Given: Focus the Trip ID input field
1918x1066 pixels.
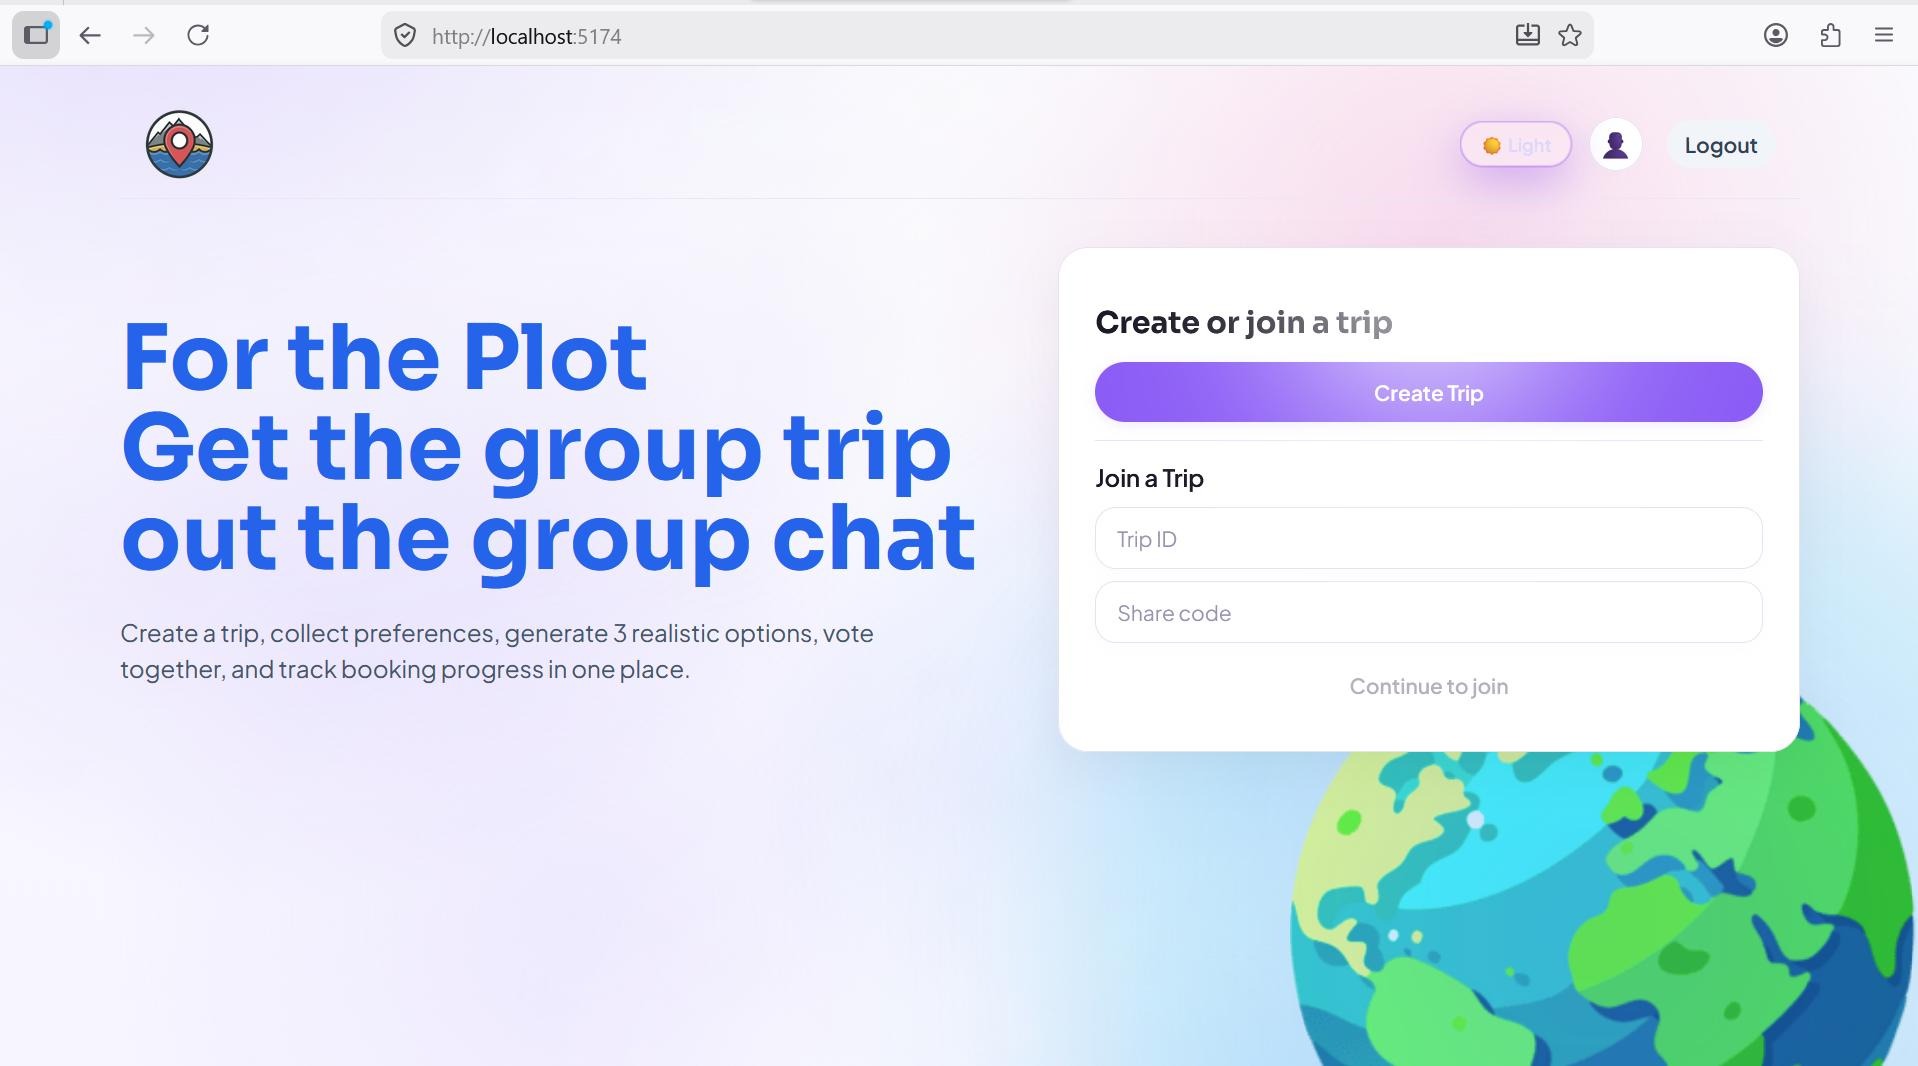Looking at the screenshot, I should click(x=1428, y=538).
